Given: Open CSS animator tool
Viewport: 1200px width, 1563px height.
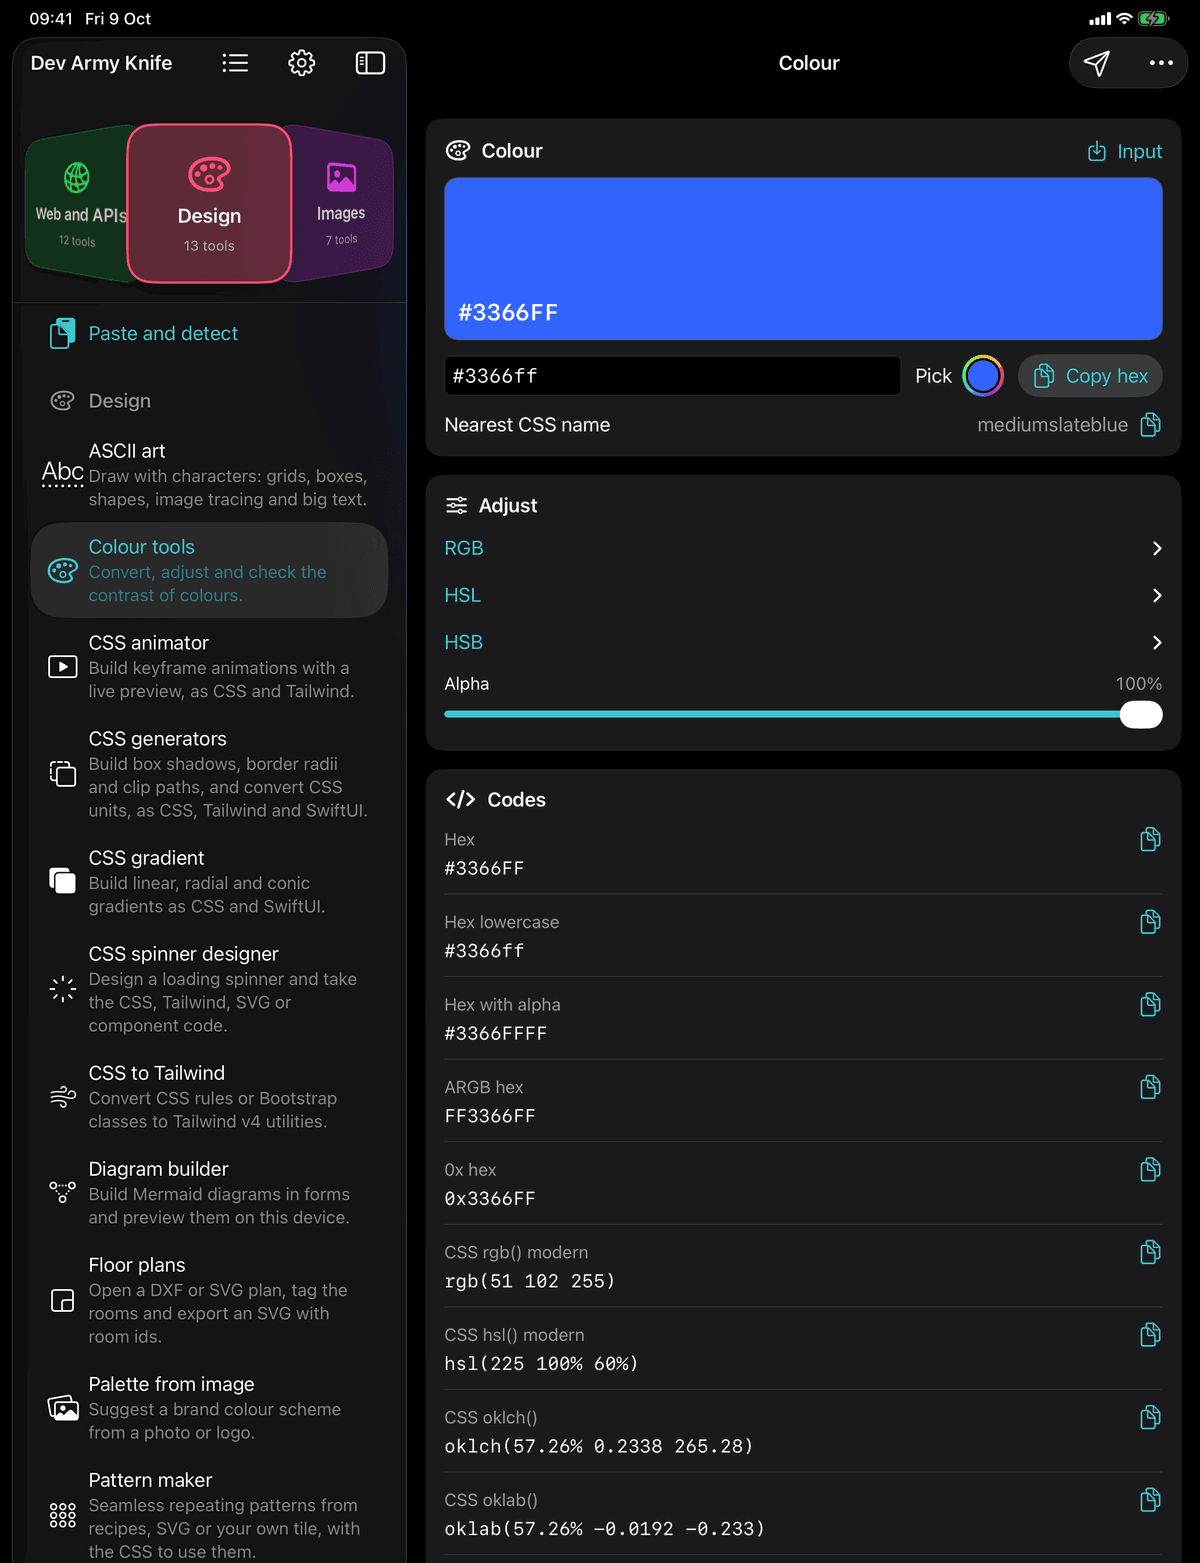Looking at the screenshot, I should pos(209,666).
